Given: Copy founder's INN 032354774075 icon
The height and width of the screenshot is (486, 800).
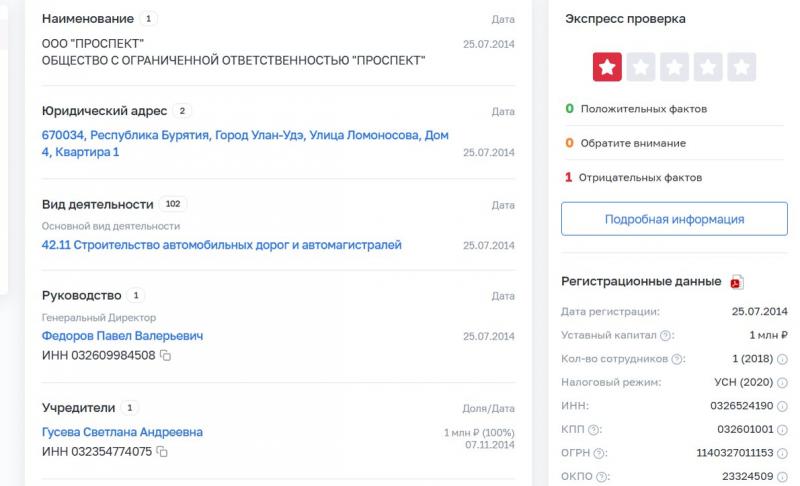Looking at the screenshot, I should point(162,451).
